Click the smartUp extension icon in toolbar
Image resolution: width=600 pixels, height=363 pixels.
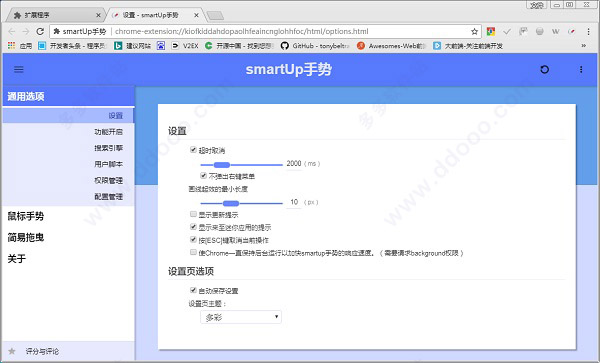[572, 31]
